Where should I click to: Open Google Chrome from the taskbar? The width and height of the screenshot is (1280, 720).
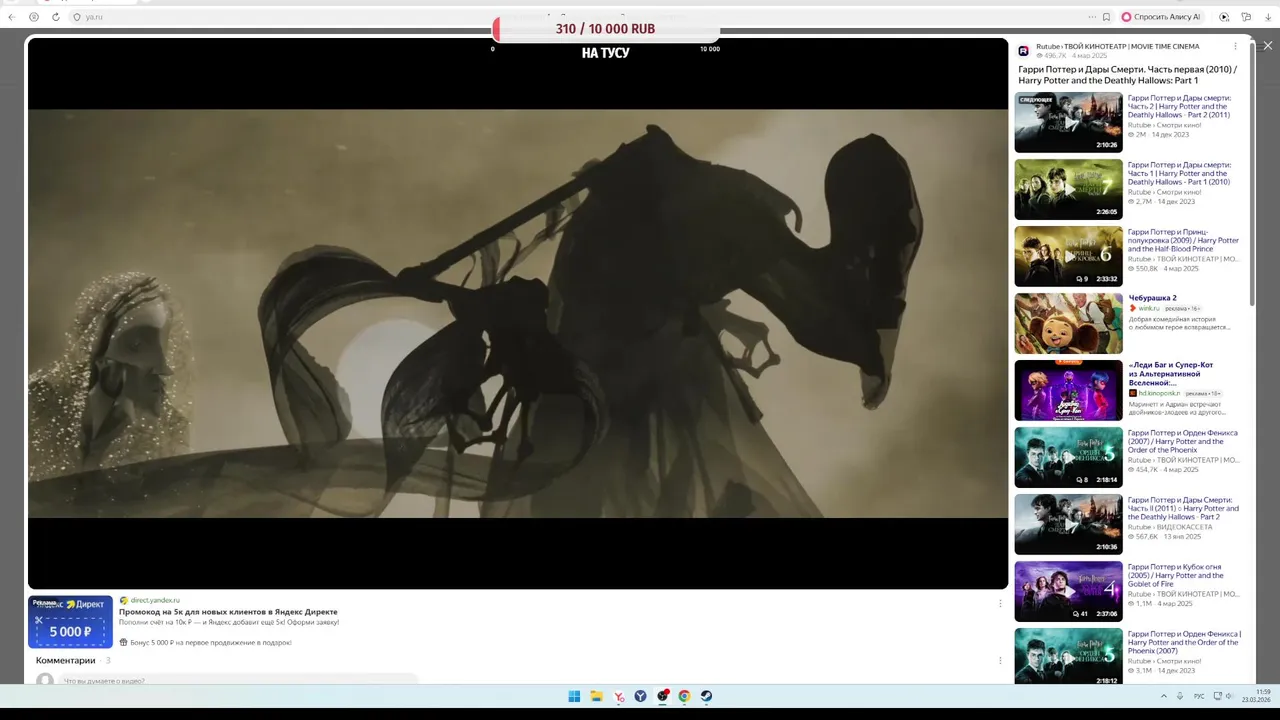point(684,696)
